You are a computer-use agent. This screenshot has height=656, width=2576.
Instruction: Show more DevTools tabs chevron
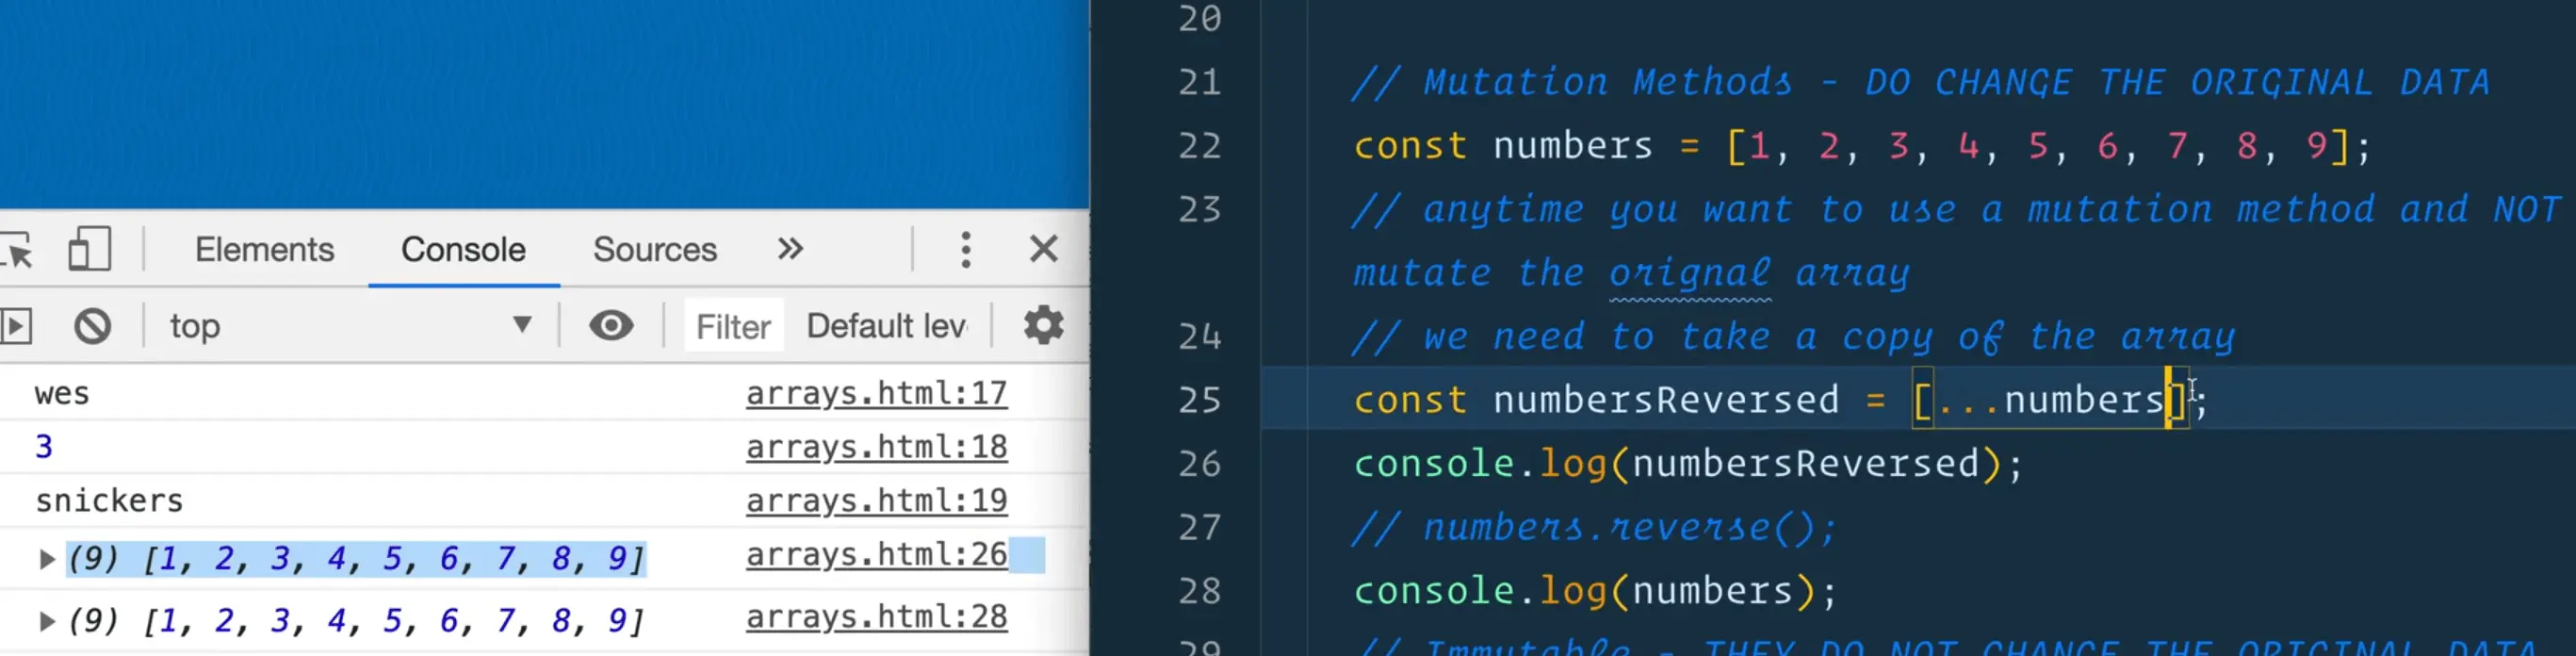click(x=790, y=249)
